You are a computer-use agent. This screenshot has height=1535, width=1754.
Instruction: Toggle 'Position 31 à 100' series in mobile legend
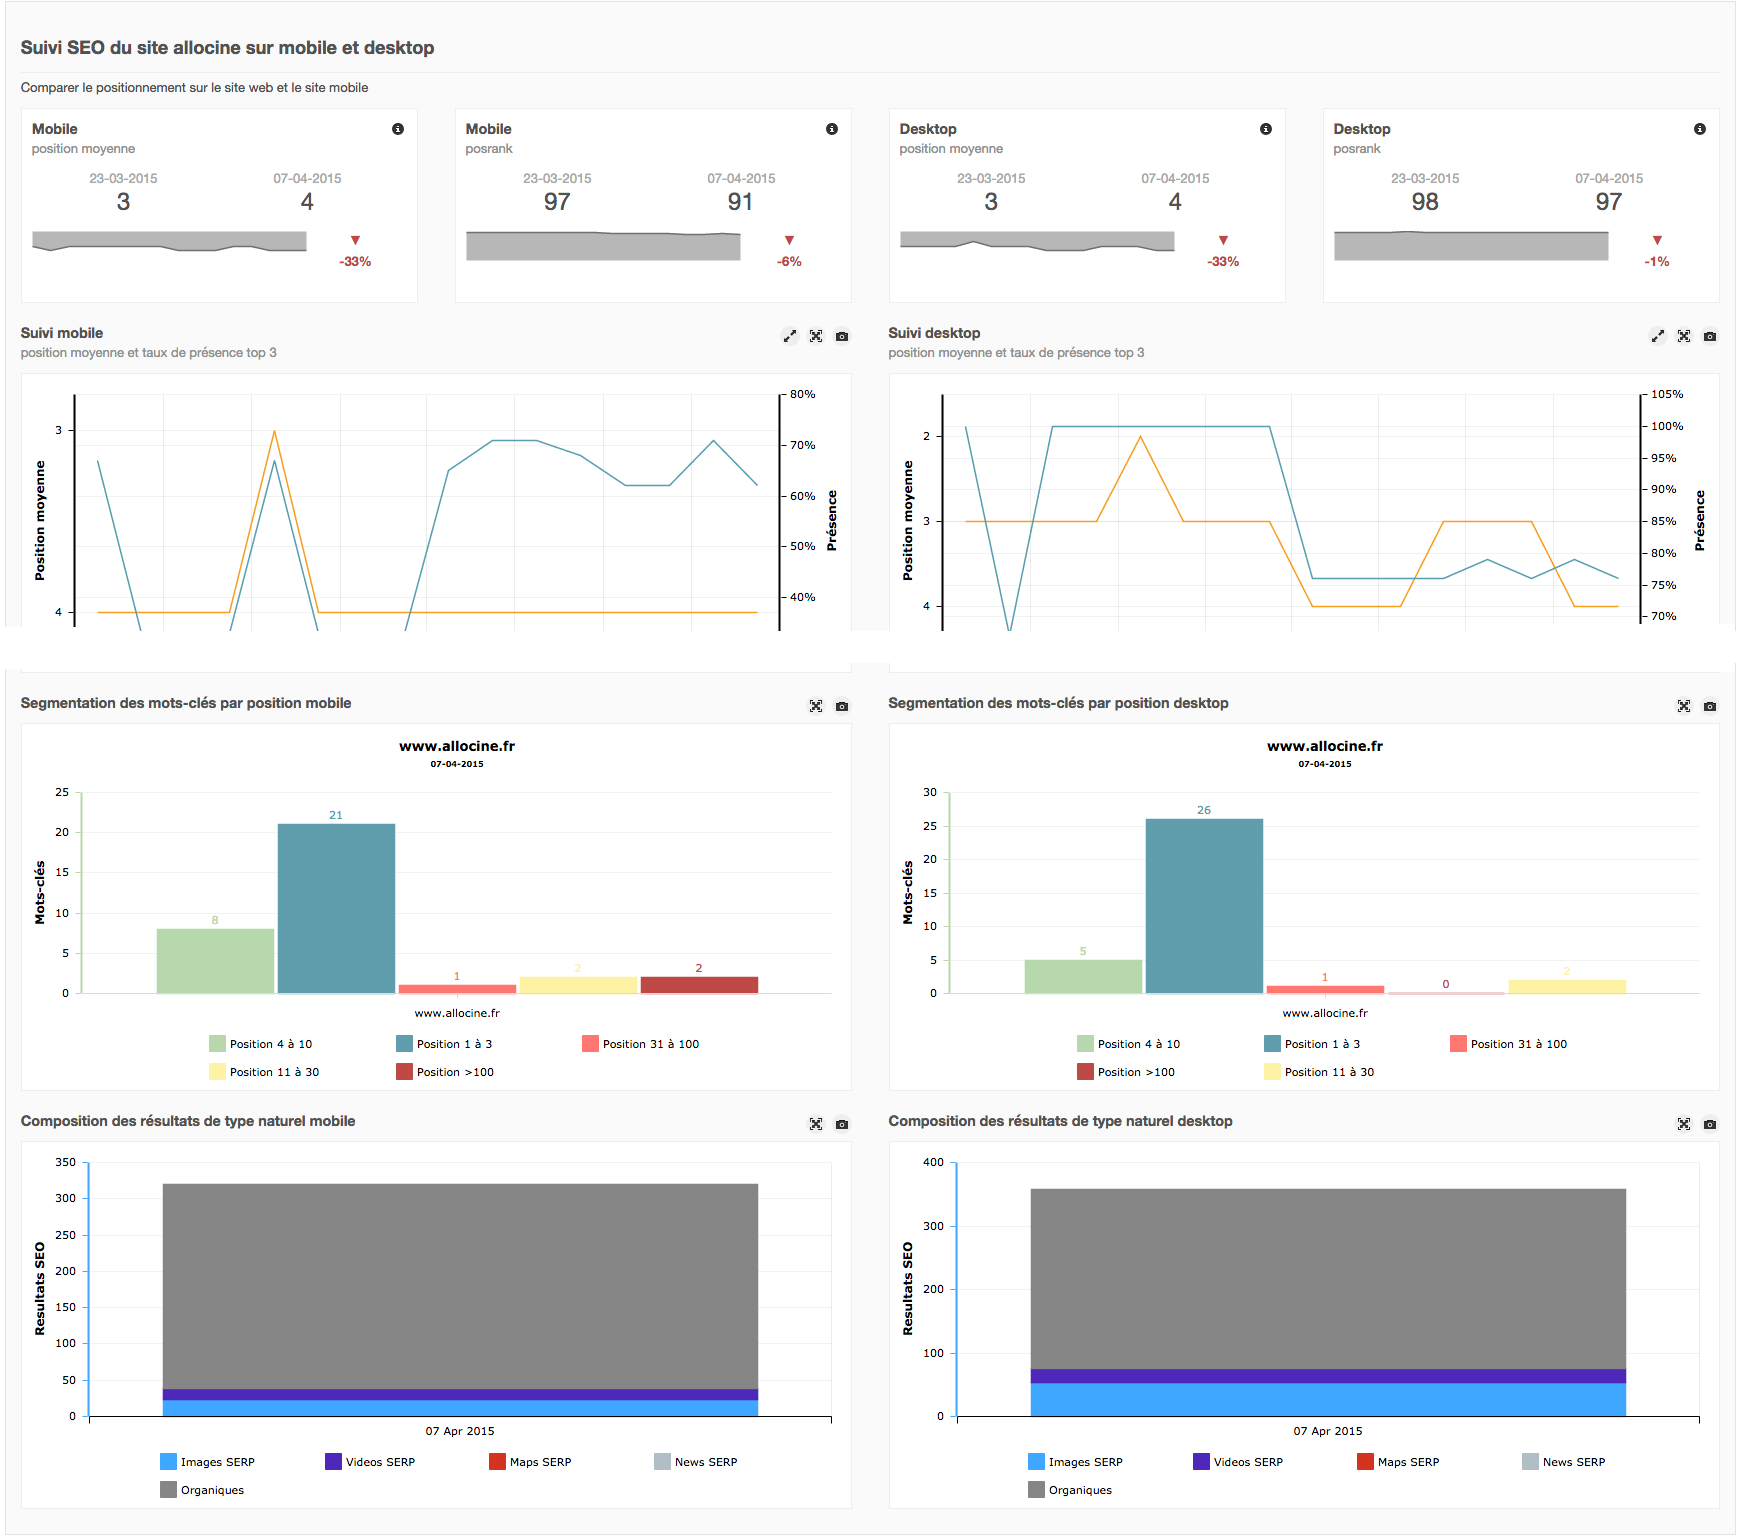click(x=641, y=1044)
